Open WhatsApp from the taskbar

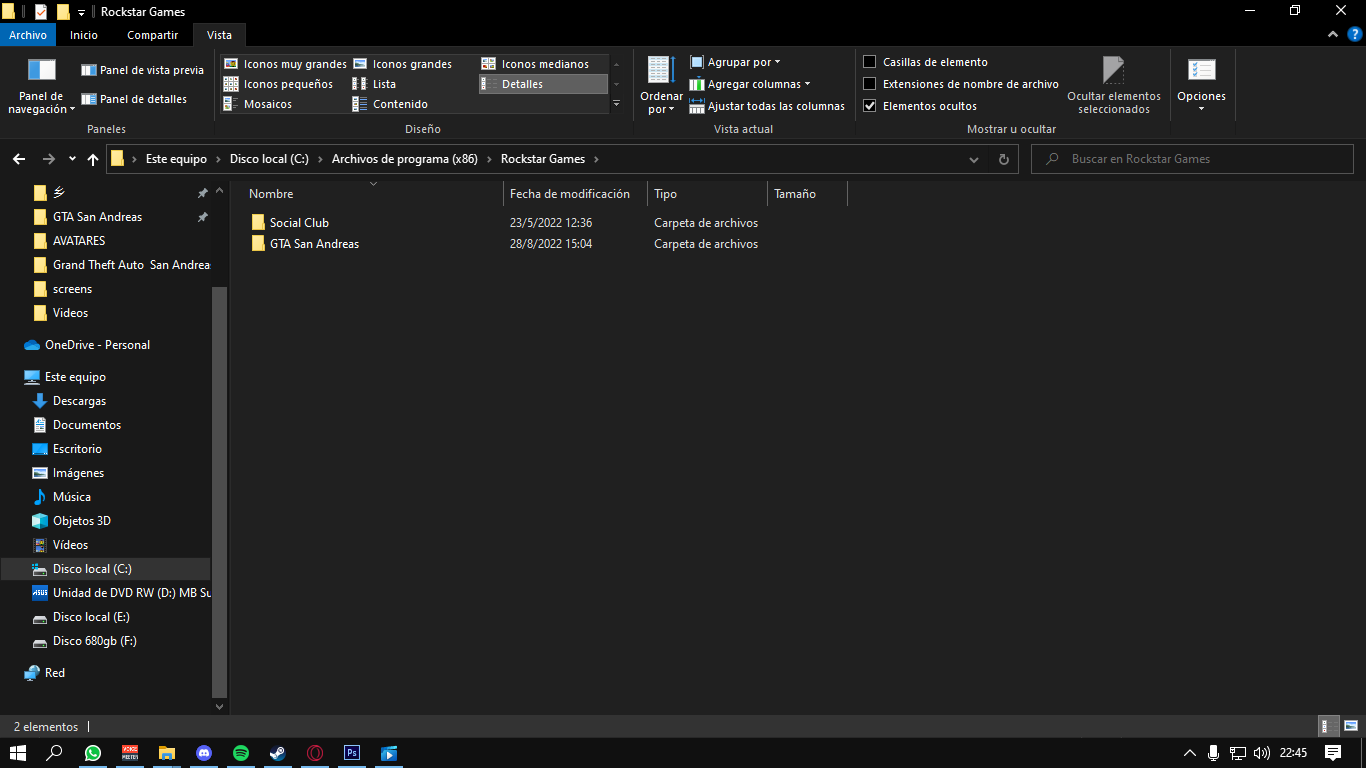point(93,753)
